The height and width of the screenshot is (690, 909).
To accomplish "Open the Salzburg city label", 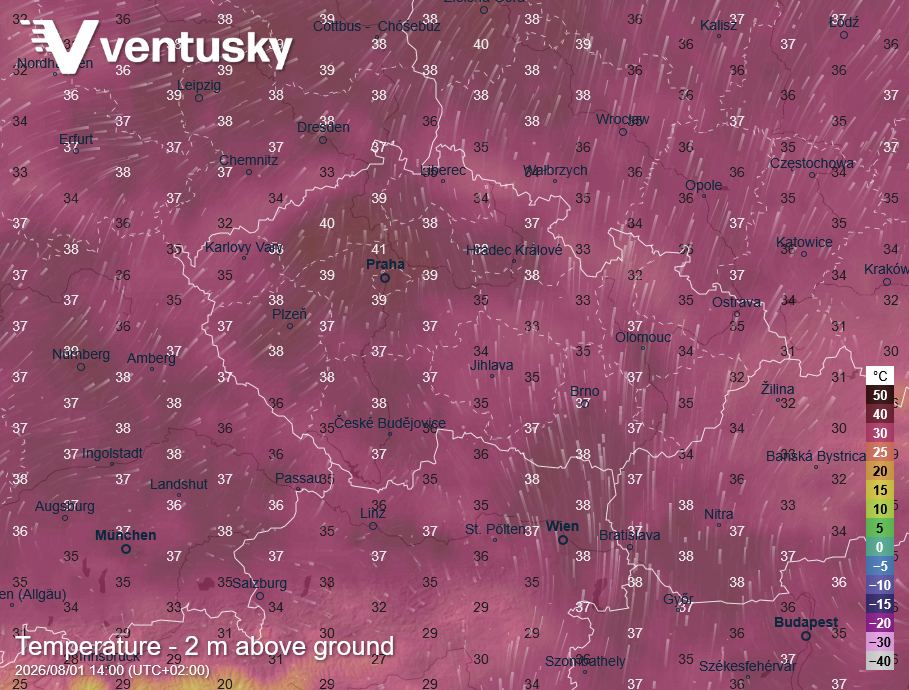I will coord(260,583).
